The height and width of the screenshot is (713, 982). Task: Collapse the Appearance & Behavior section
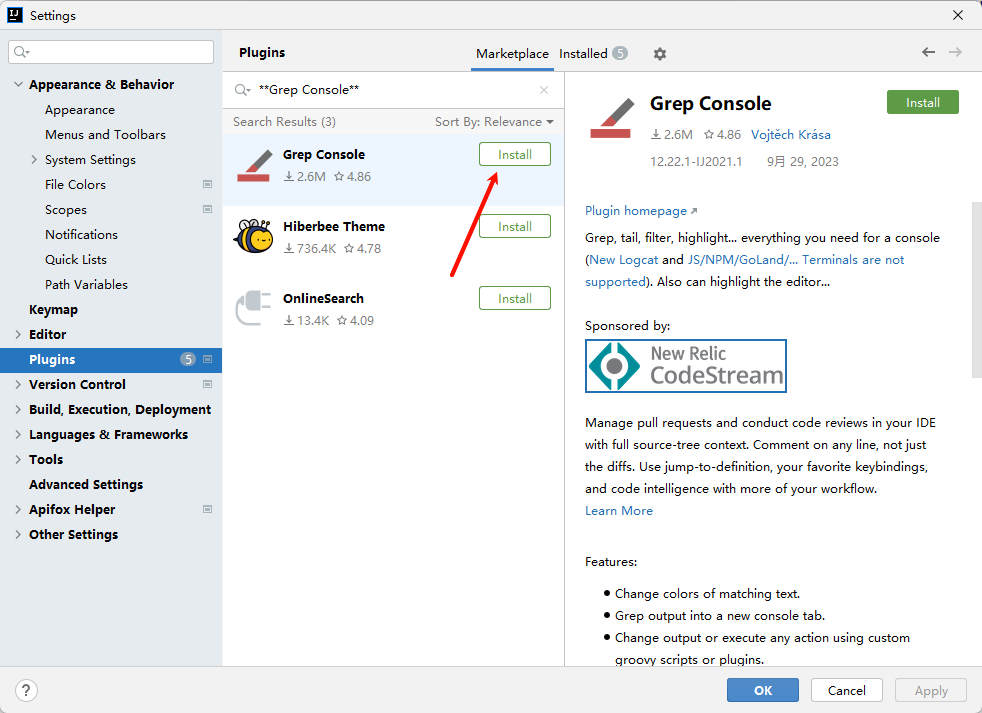(x=18, y=84)
